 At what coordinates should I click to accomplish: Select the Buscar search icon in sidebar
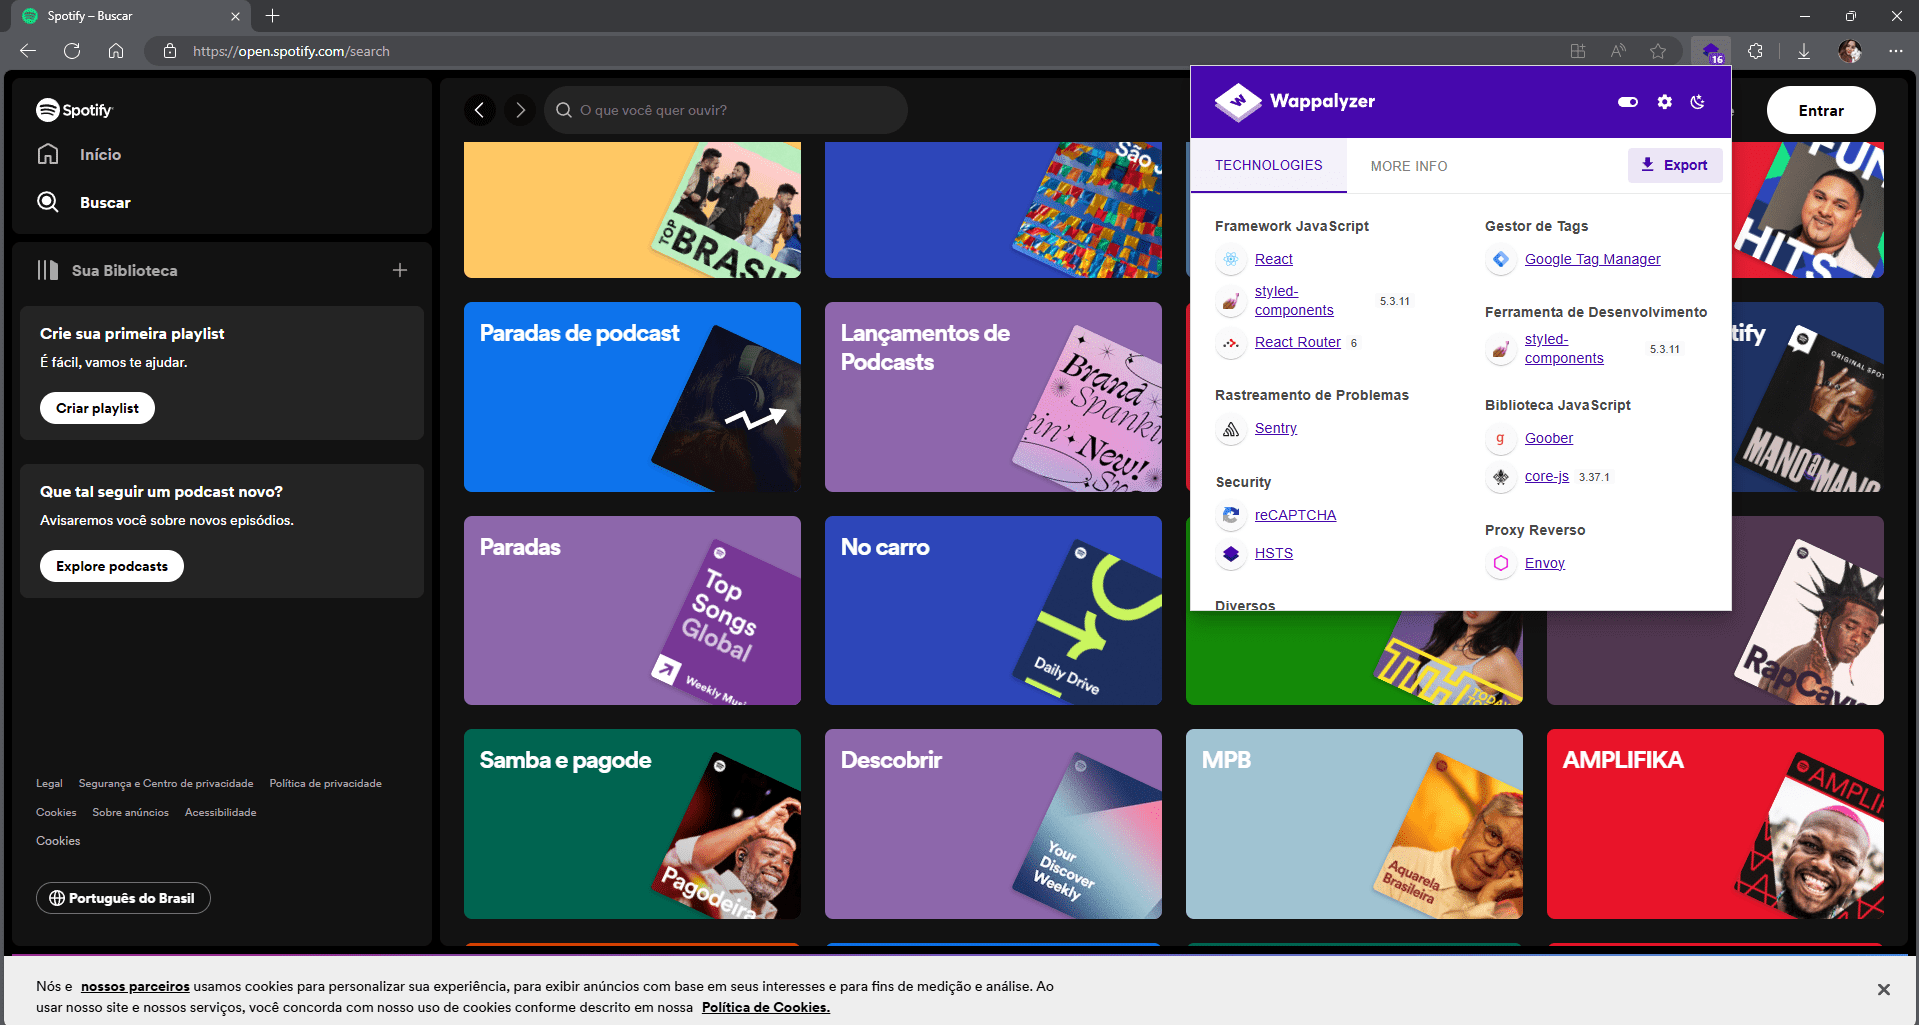[x=48, y=202]
